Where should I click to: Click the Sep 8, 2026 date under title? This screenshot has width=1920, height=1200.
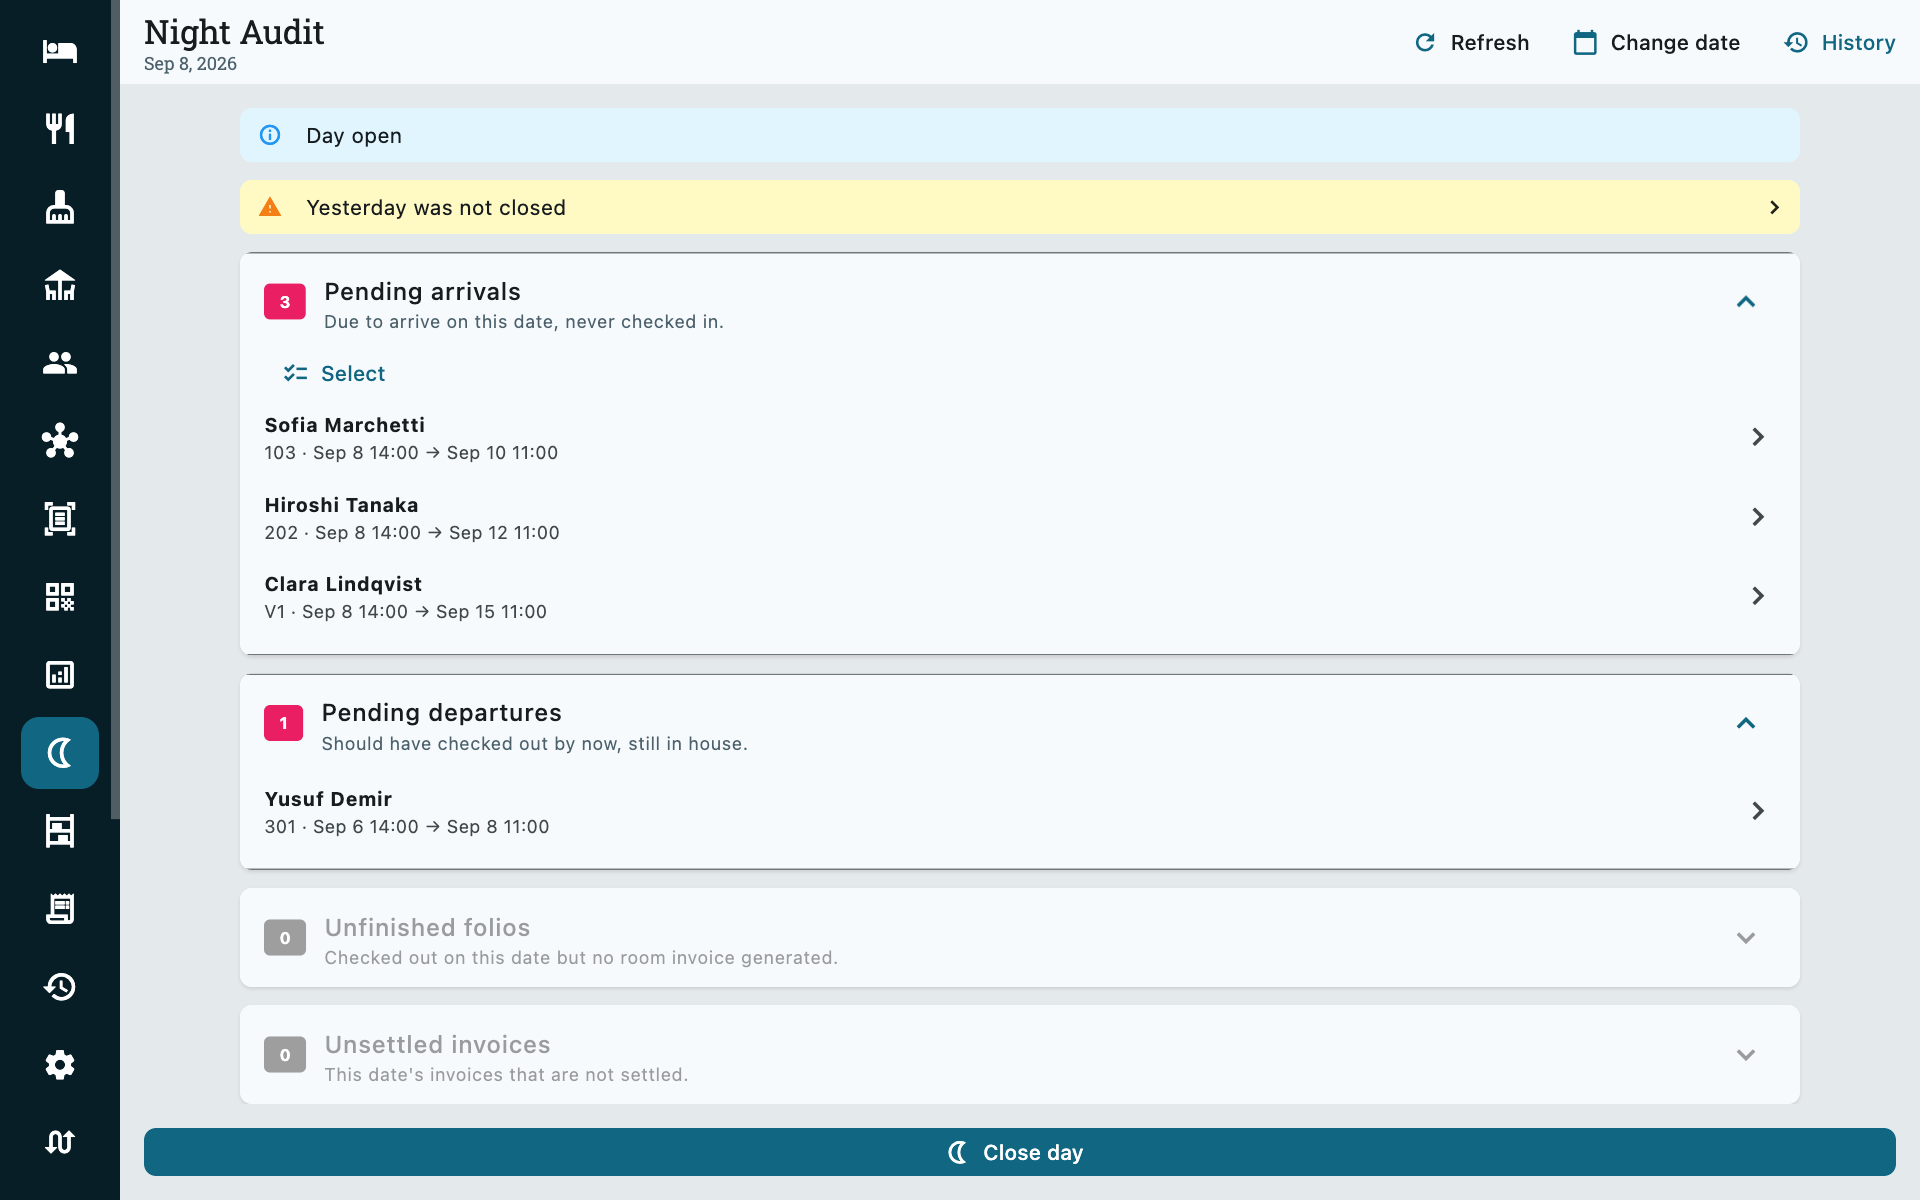[x=190, y=64]
